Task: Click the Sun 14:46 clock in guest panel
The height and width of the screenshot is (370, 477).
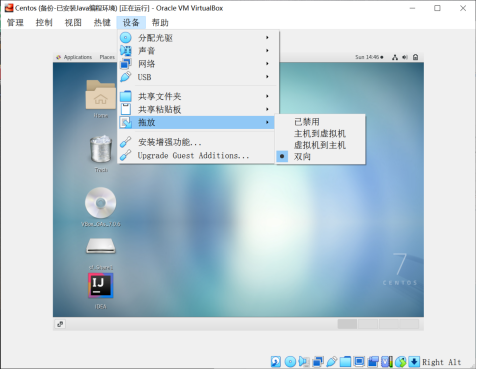Action: (x=369, y=57)
